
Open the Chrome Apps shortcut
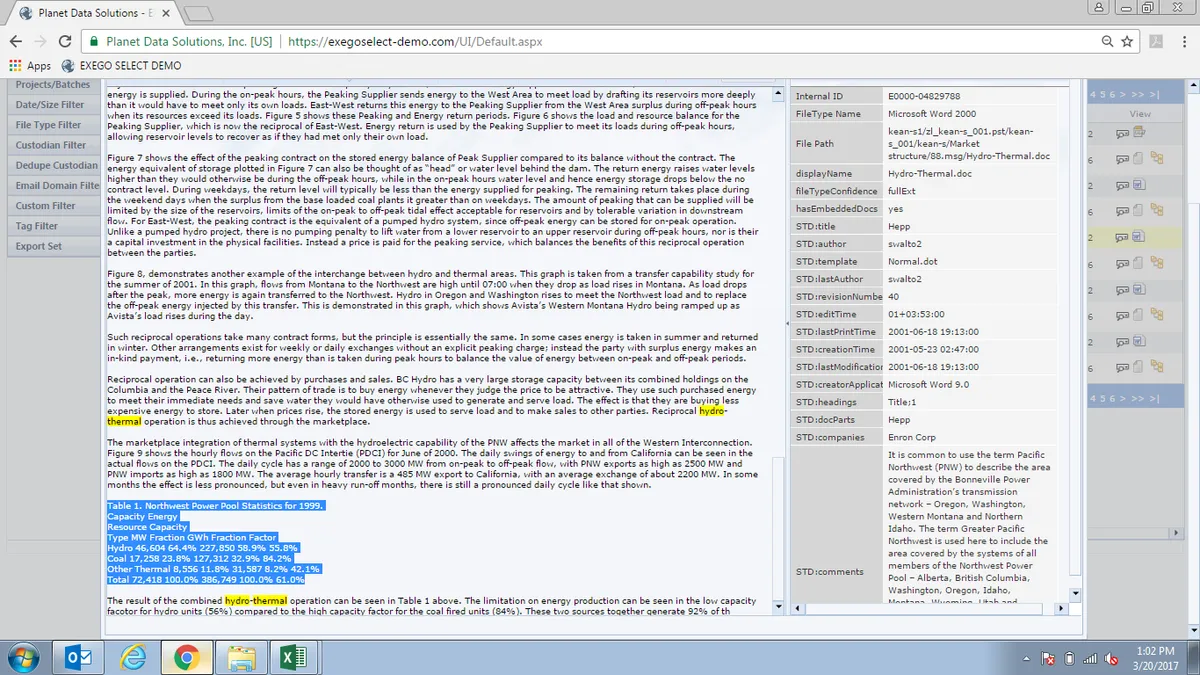pos(30,66)
